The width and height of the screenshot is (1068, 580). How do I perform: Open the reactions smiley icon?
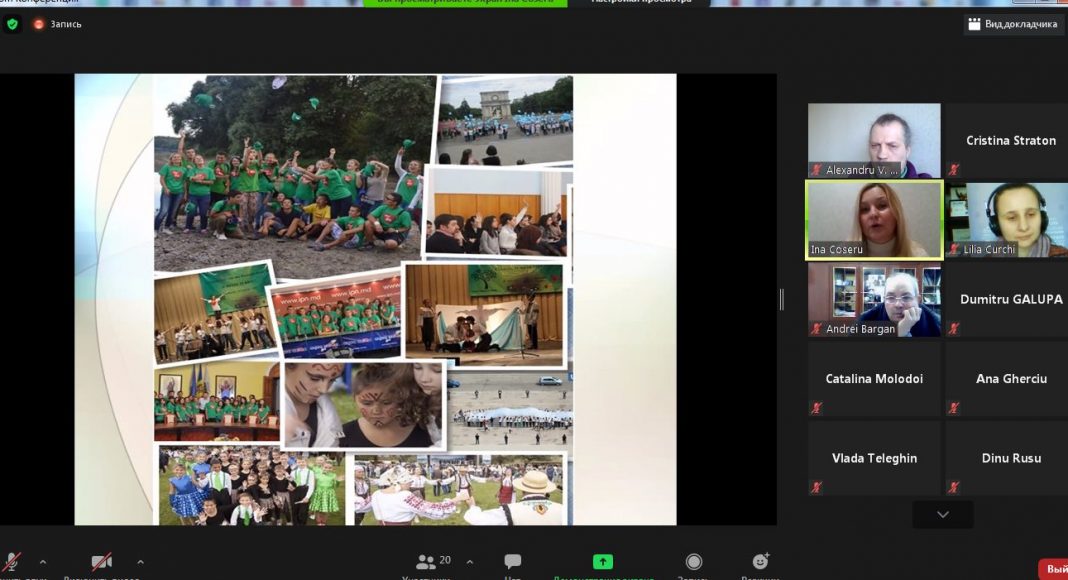tap(761, 561)
